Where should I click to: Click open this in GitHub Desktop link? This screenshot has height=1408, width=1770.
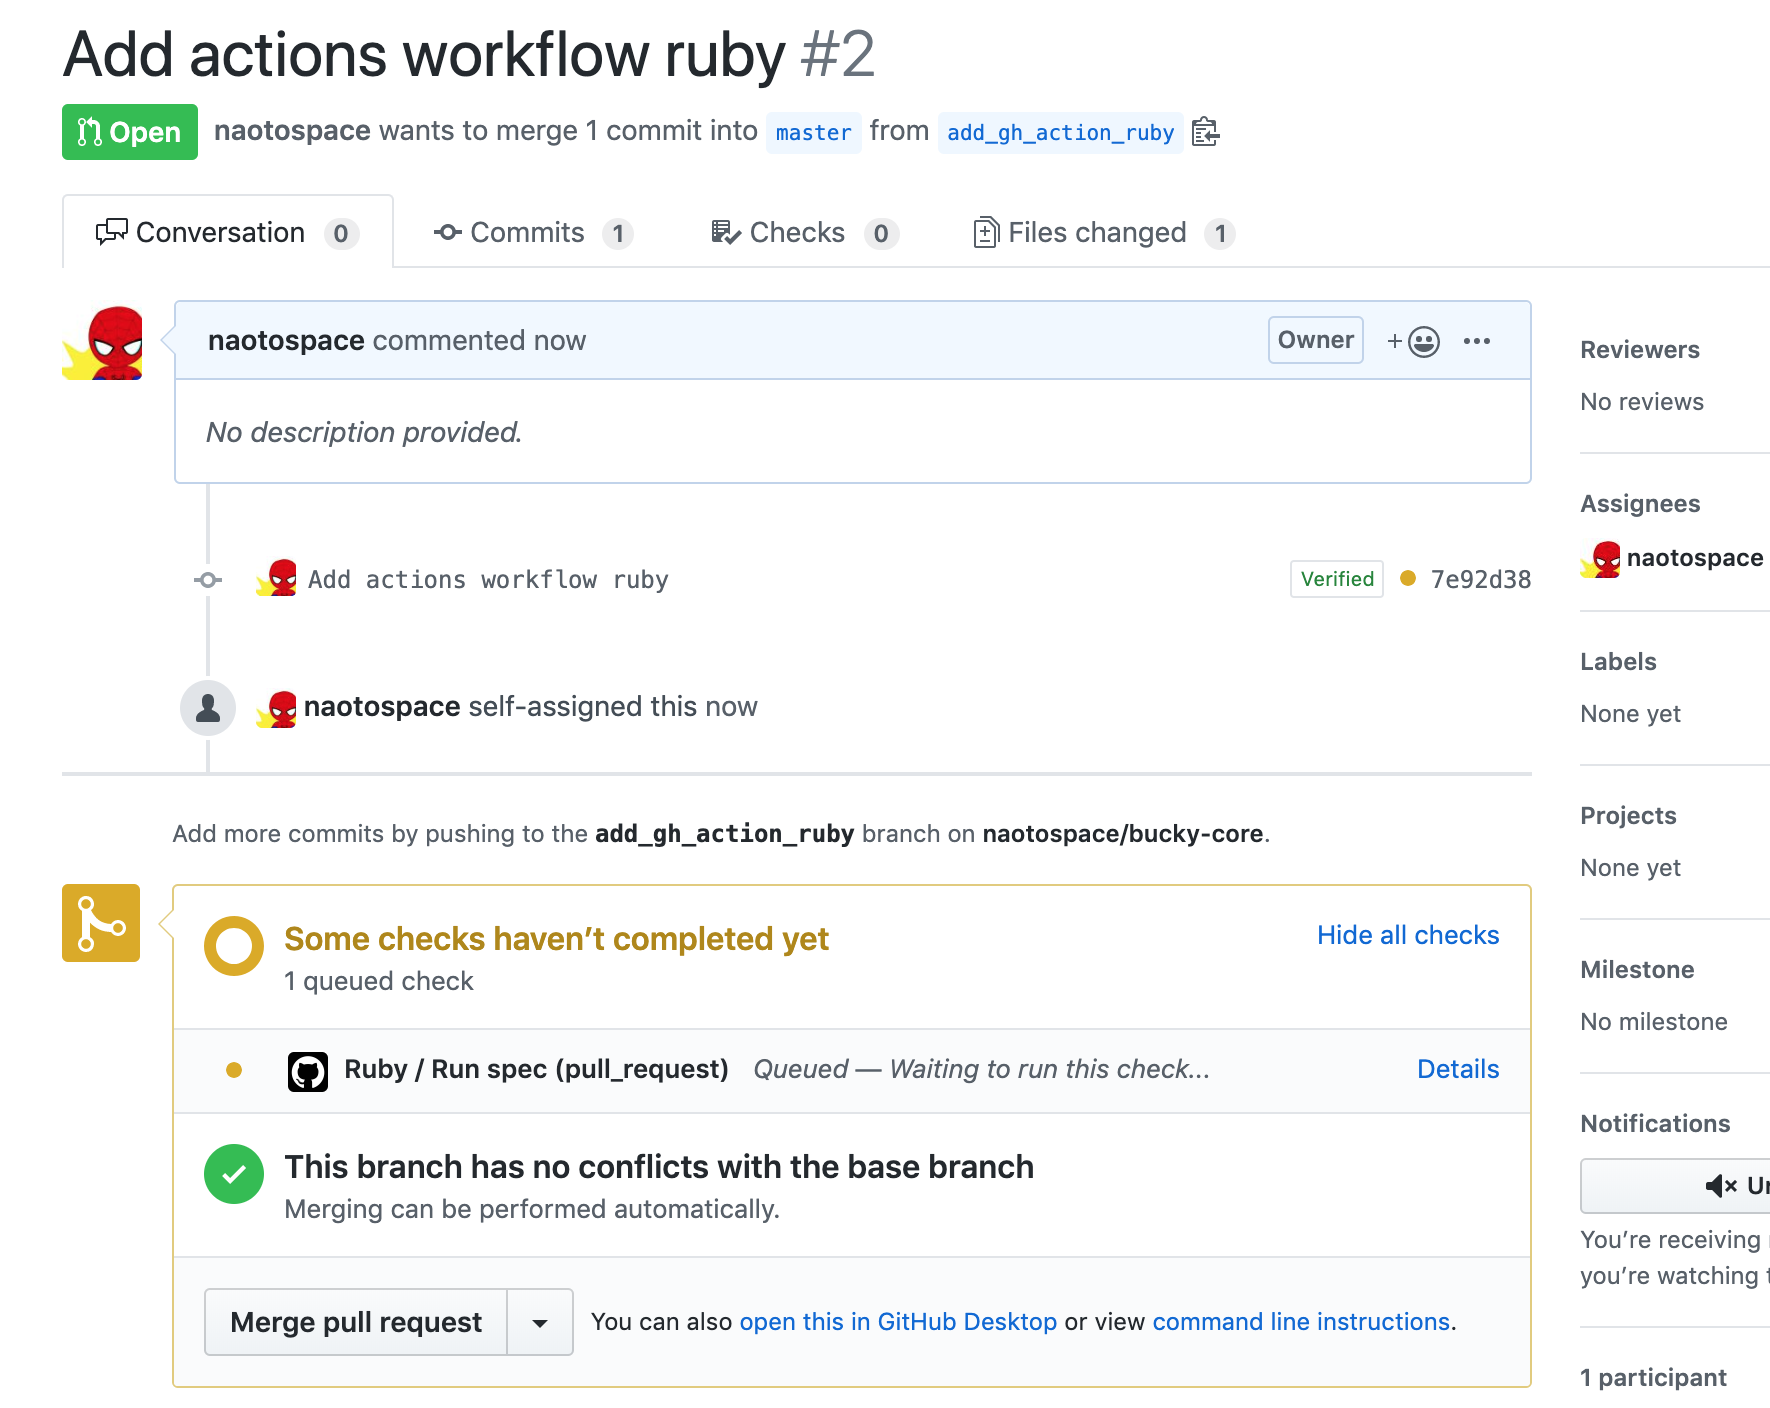898,1322
